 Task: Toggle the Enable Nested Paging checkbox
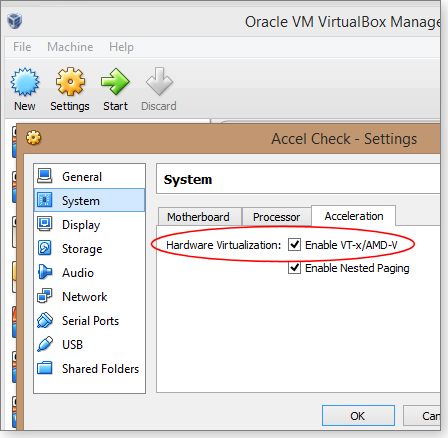click(x=294, y=268)
